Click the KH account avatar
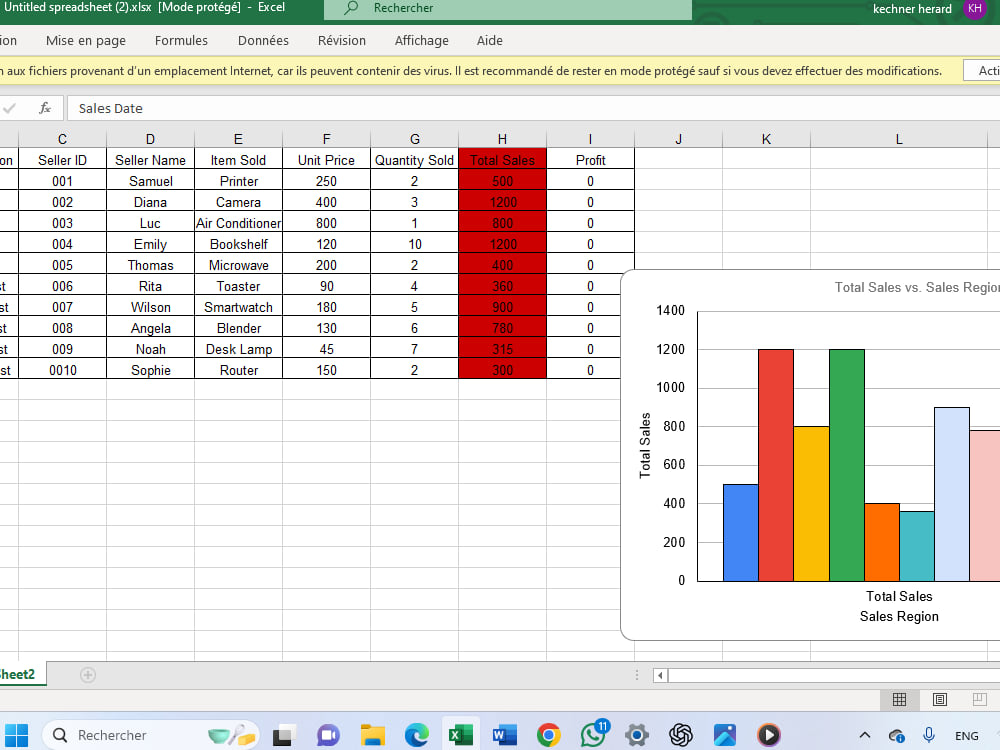This screenshot has width=1000, height=750. (974, 8)
